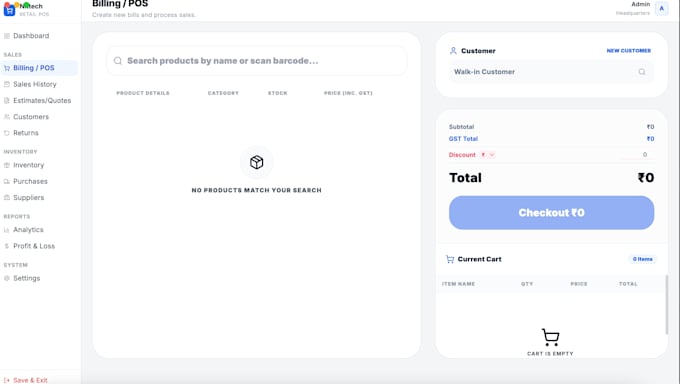Click the Current Cart icon
Screen dimensions: 680x384
pos(450,259)
